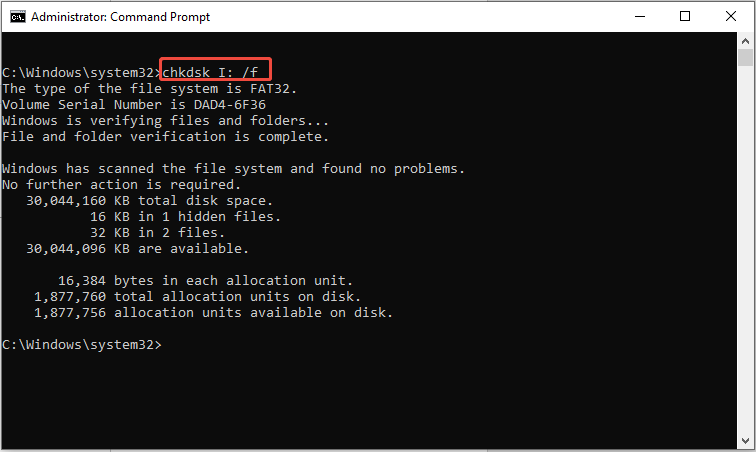Click the Volume Serial Number DAD4-6F36 line
Viewport: 756px width, 452px height.
[133, 104]
